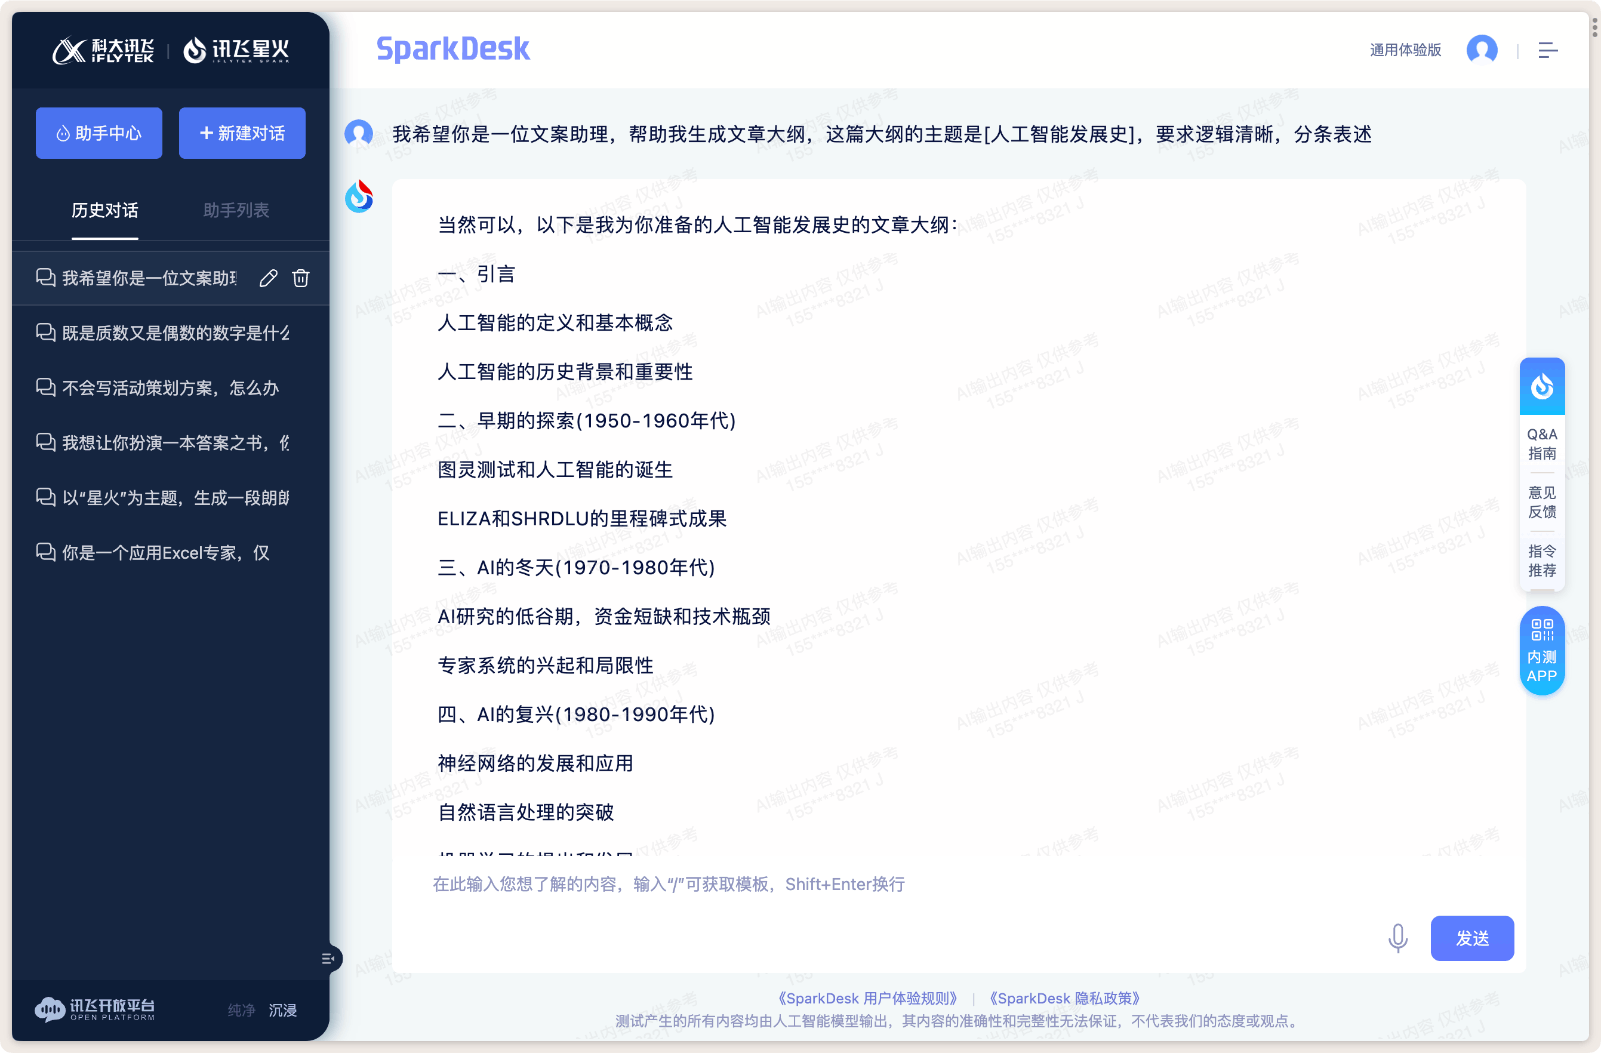
Task: Open the hamburger menu at top right
Action: pos(1548,49)
